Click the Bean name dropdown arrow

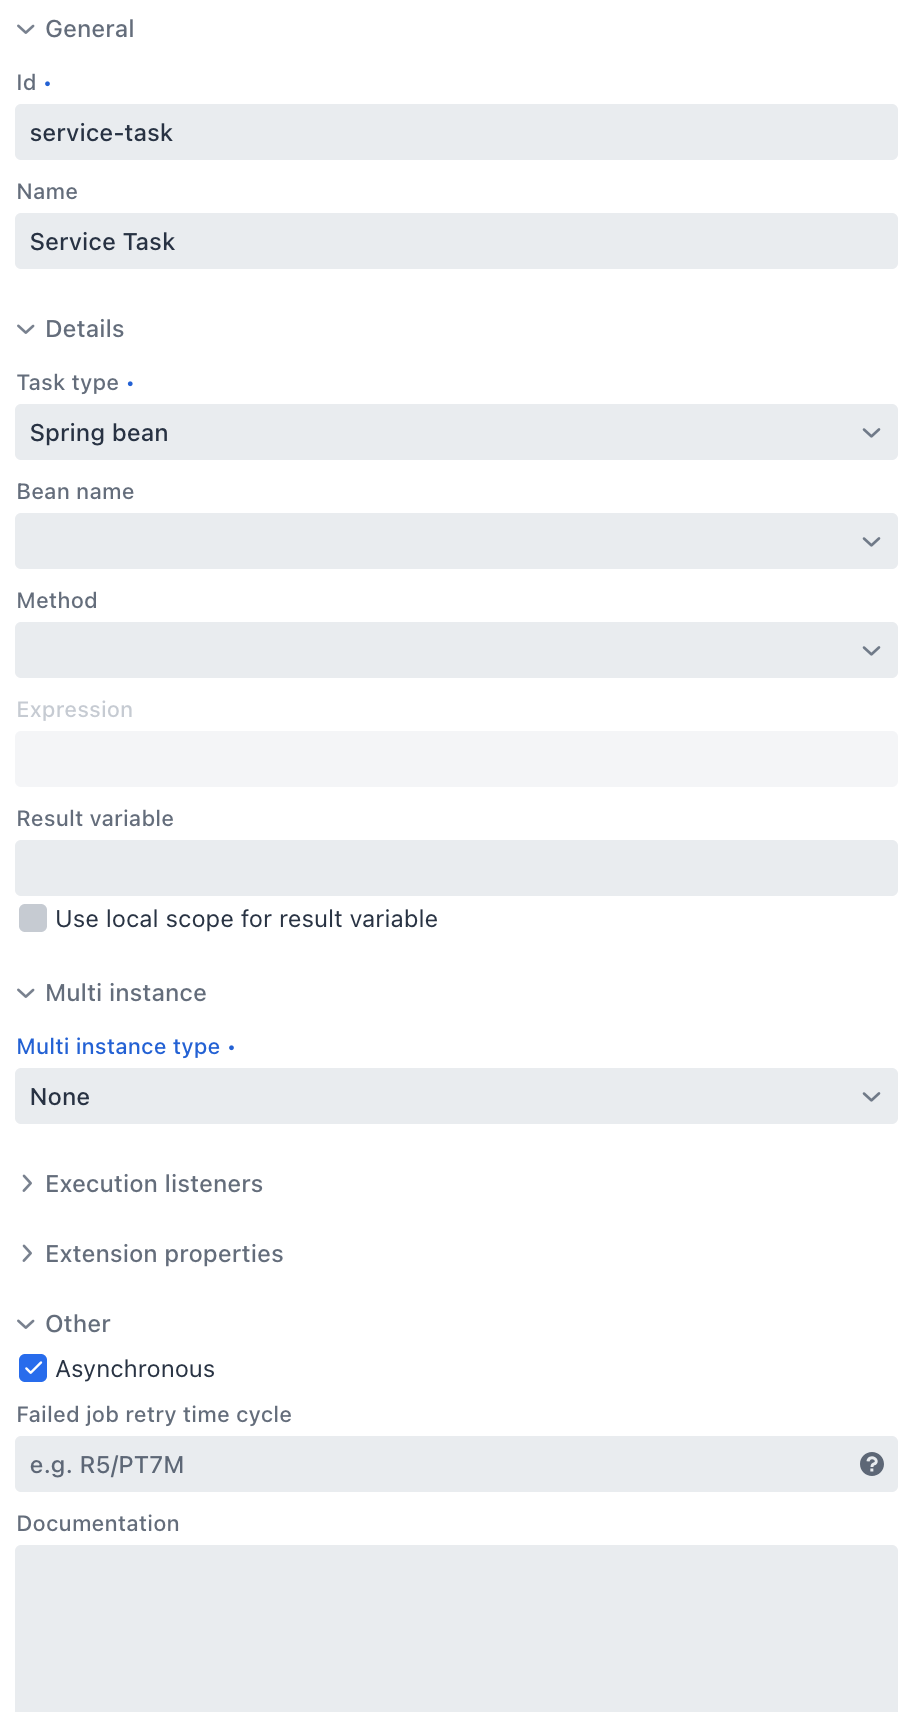[x=869, y=541]
